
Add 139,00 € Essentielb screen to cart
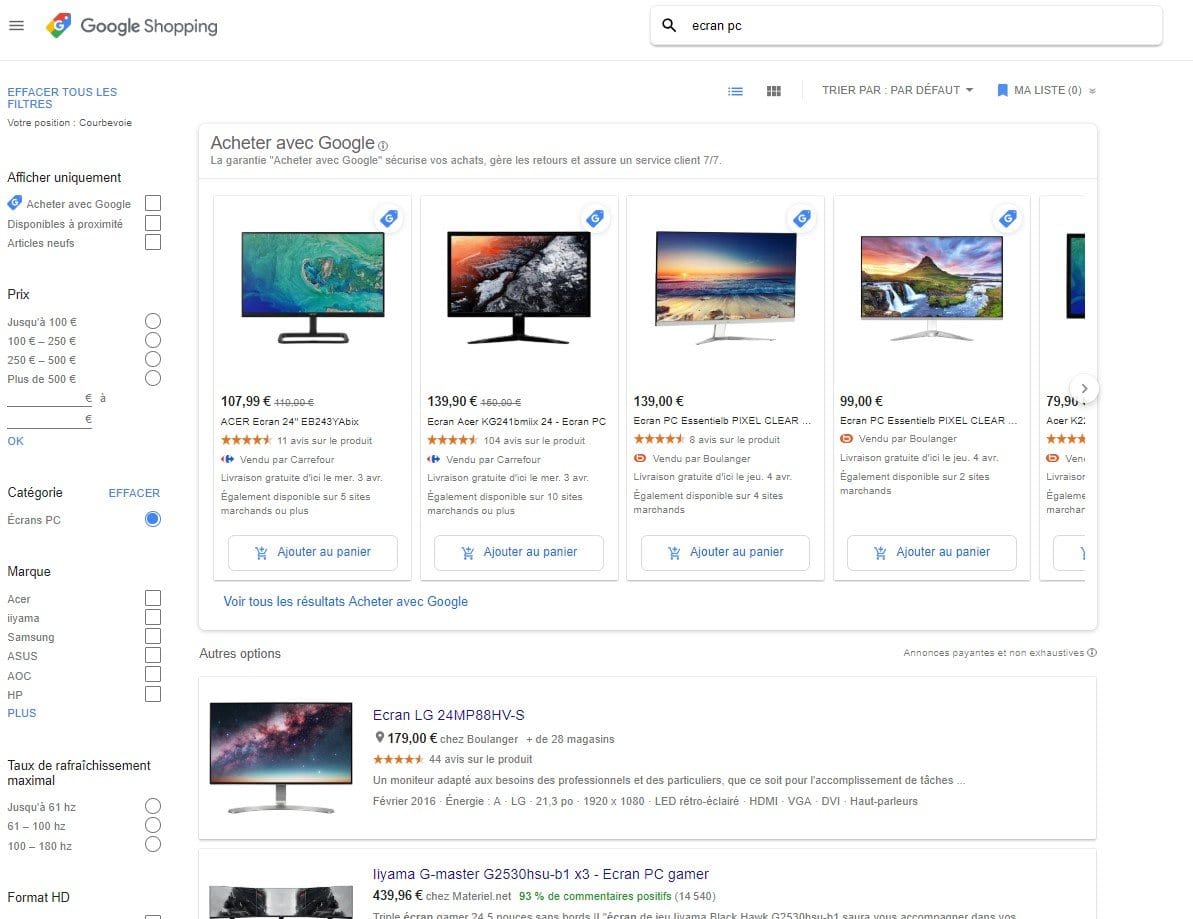(x=725, y=552)
